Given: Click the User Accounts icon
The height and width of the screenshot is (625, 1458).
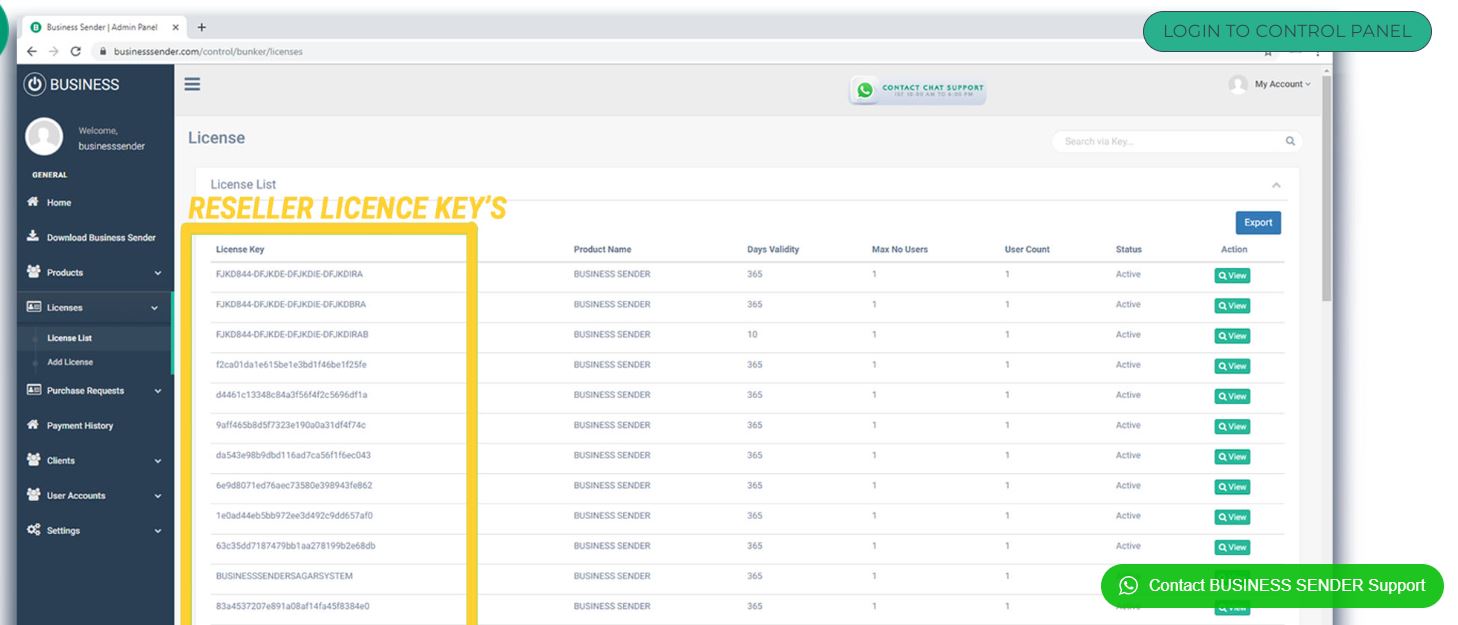Looking at the screenshot, I should tap(33, 495).
